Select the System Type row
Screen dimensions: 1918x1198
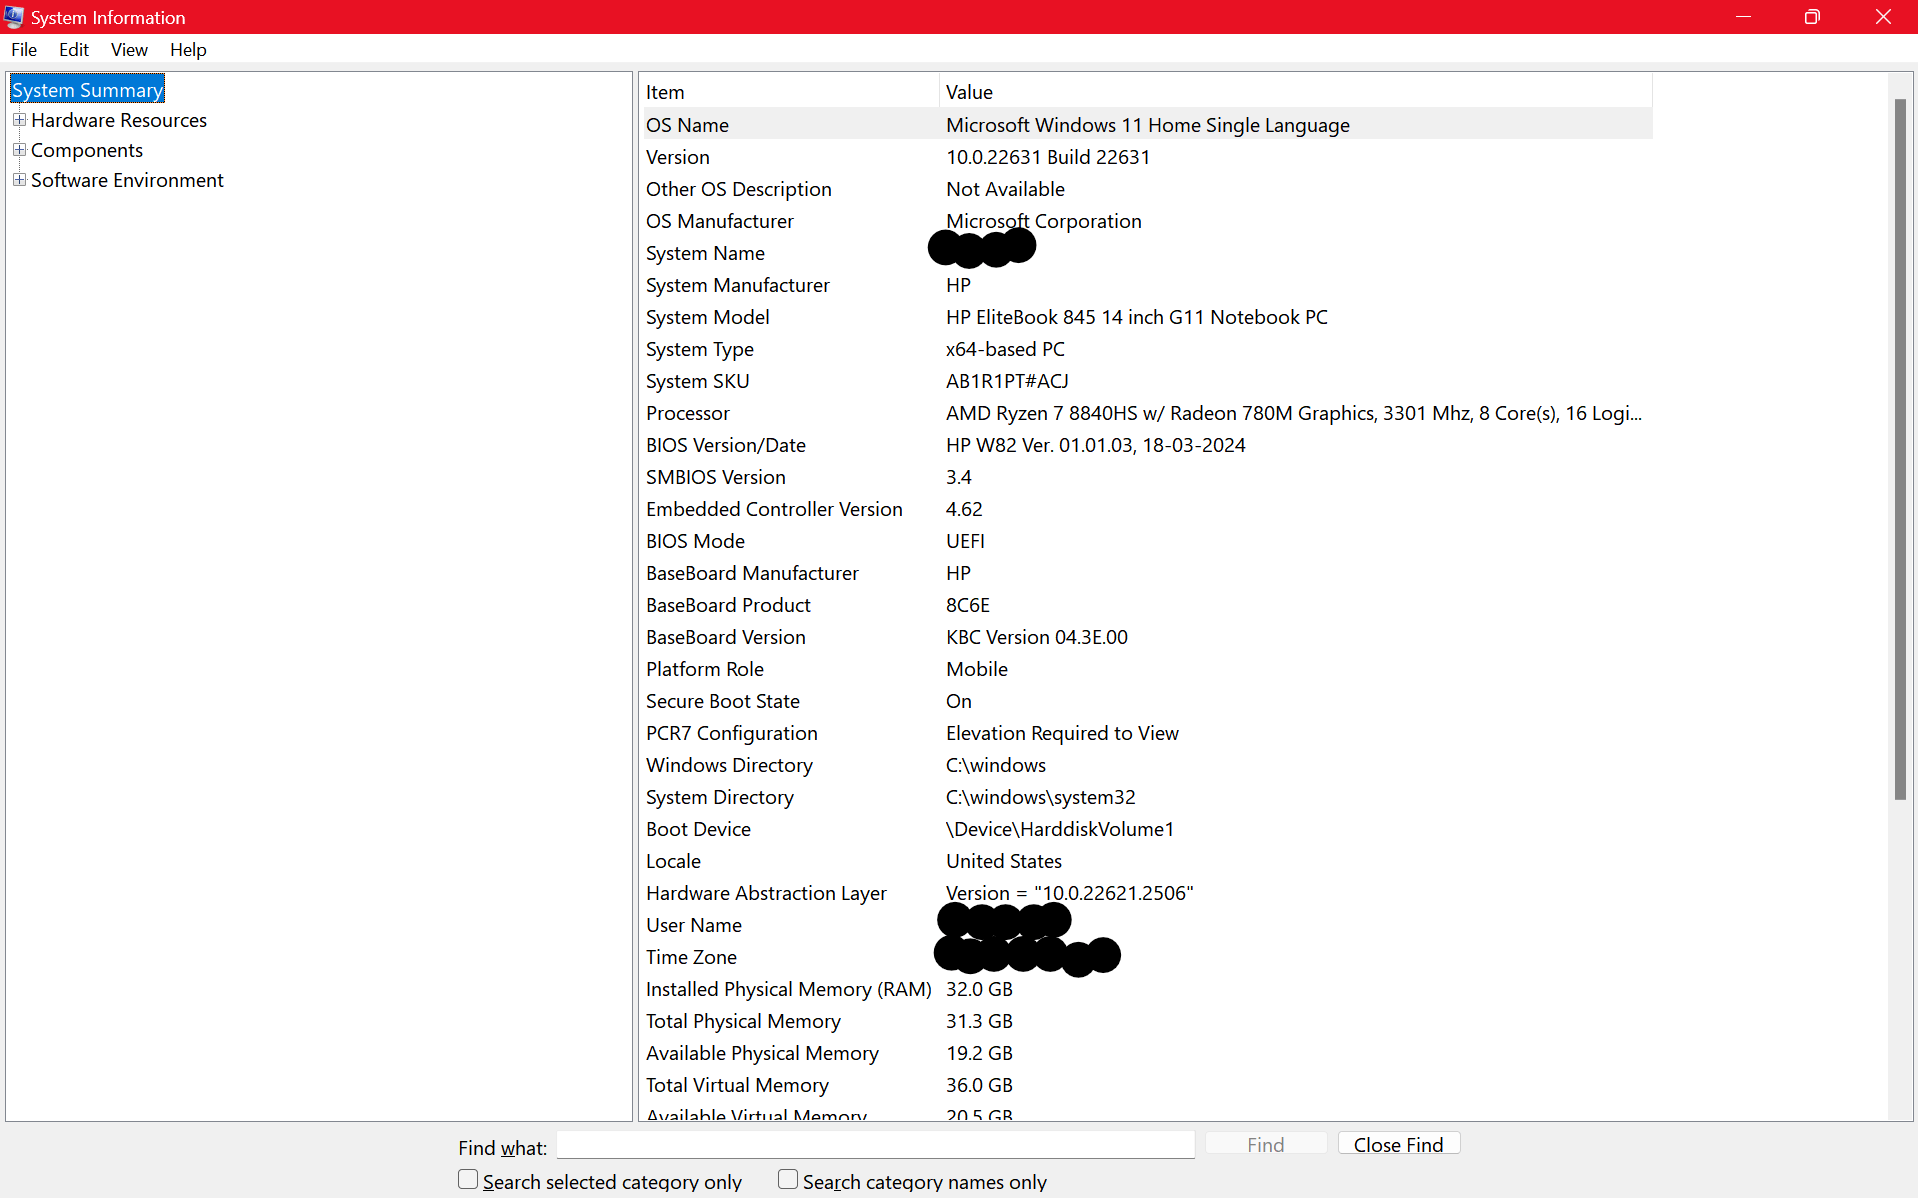tap(1146, 349)
